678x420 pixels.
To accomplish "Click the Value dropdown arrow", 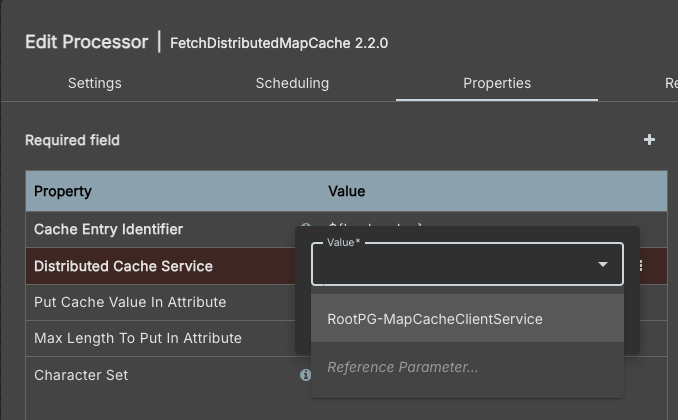I will pyautogui.click(x=603, y=265).
